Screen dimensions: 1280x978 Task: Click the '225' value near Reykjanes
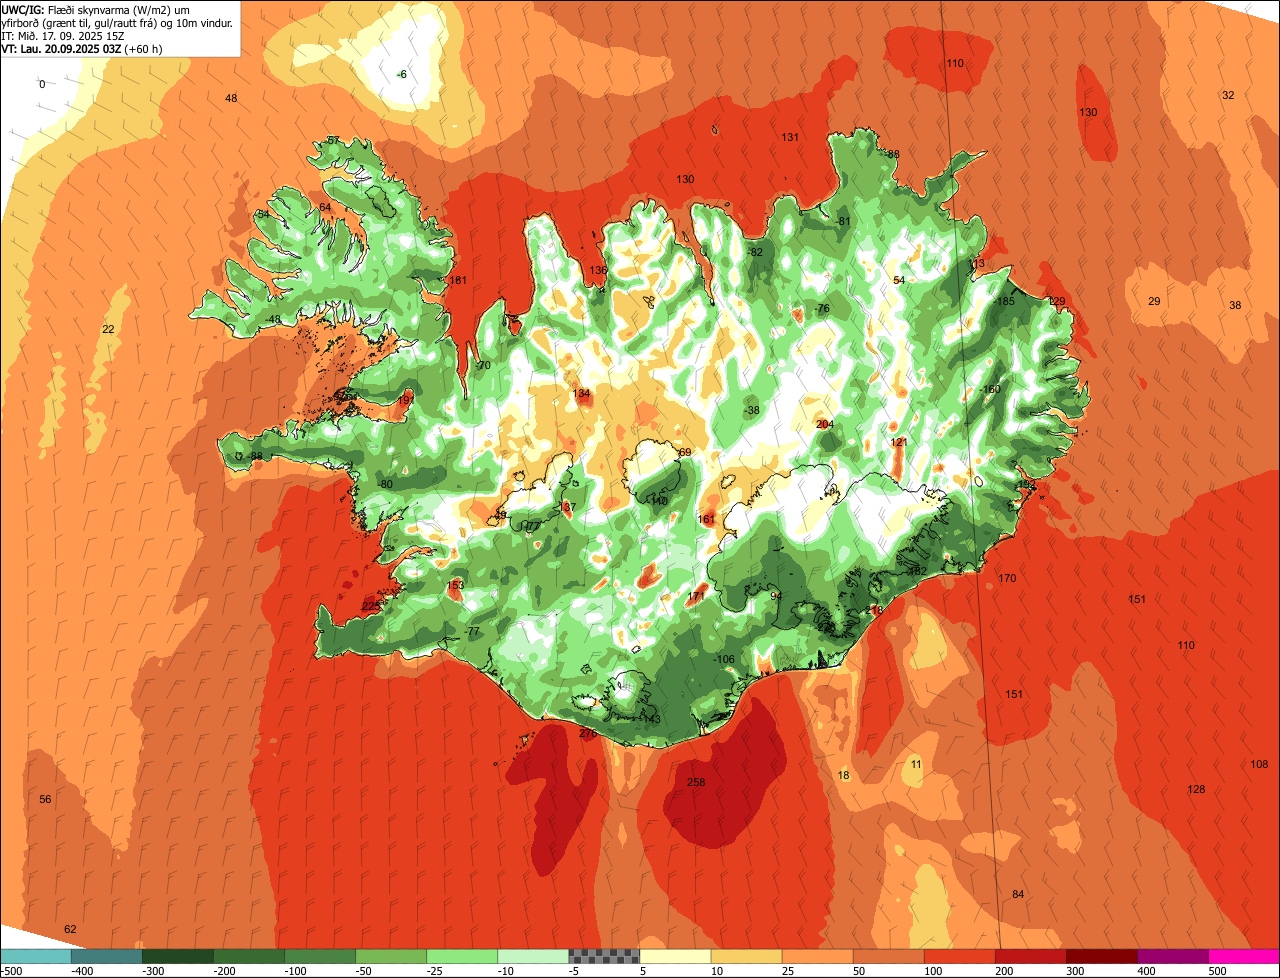(371, 606)
